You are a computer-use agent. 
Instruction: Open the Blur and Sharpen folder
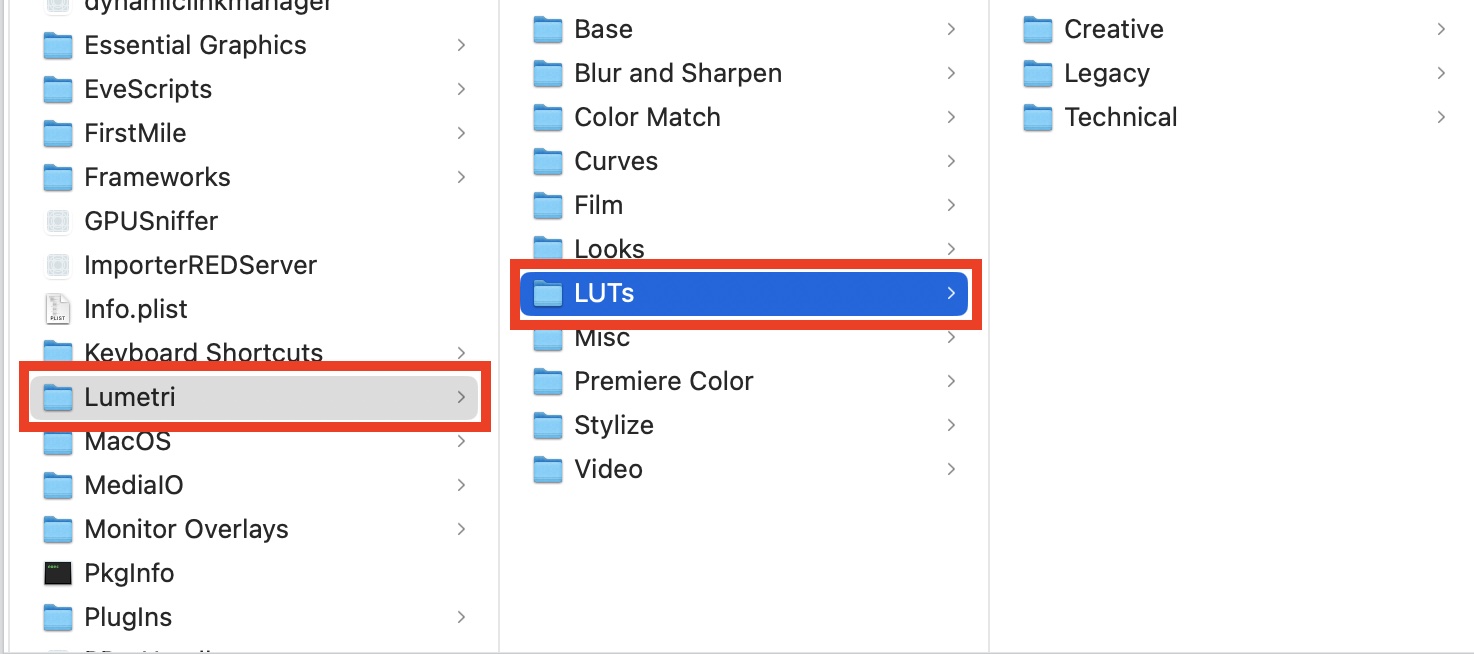pos(677,73)
